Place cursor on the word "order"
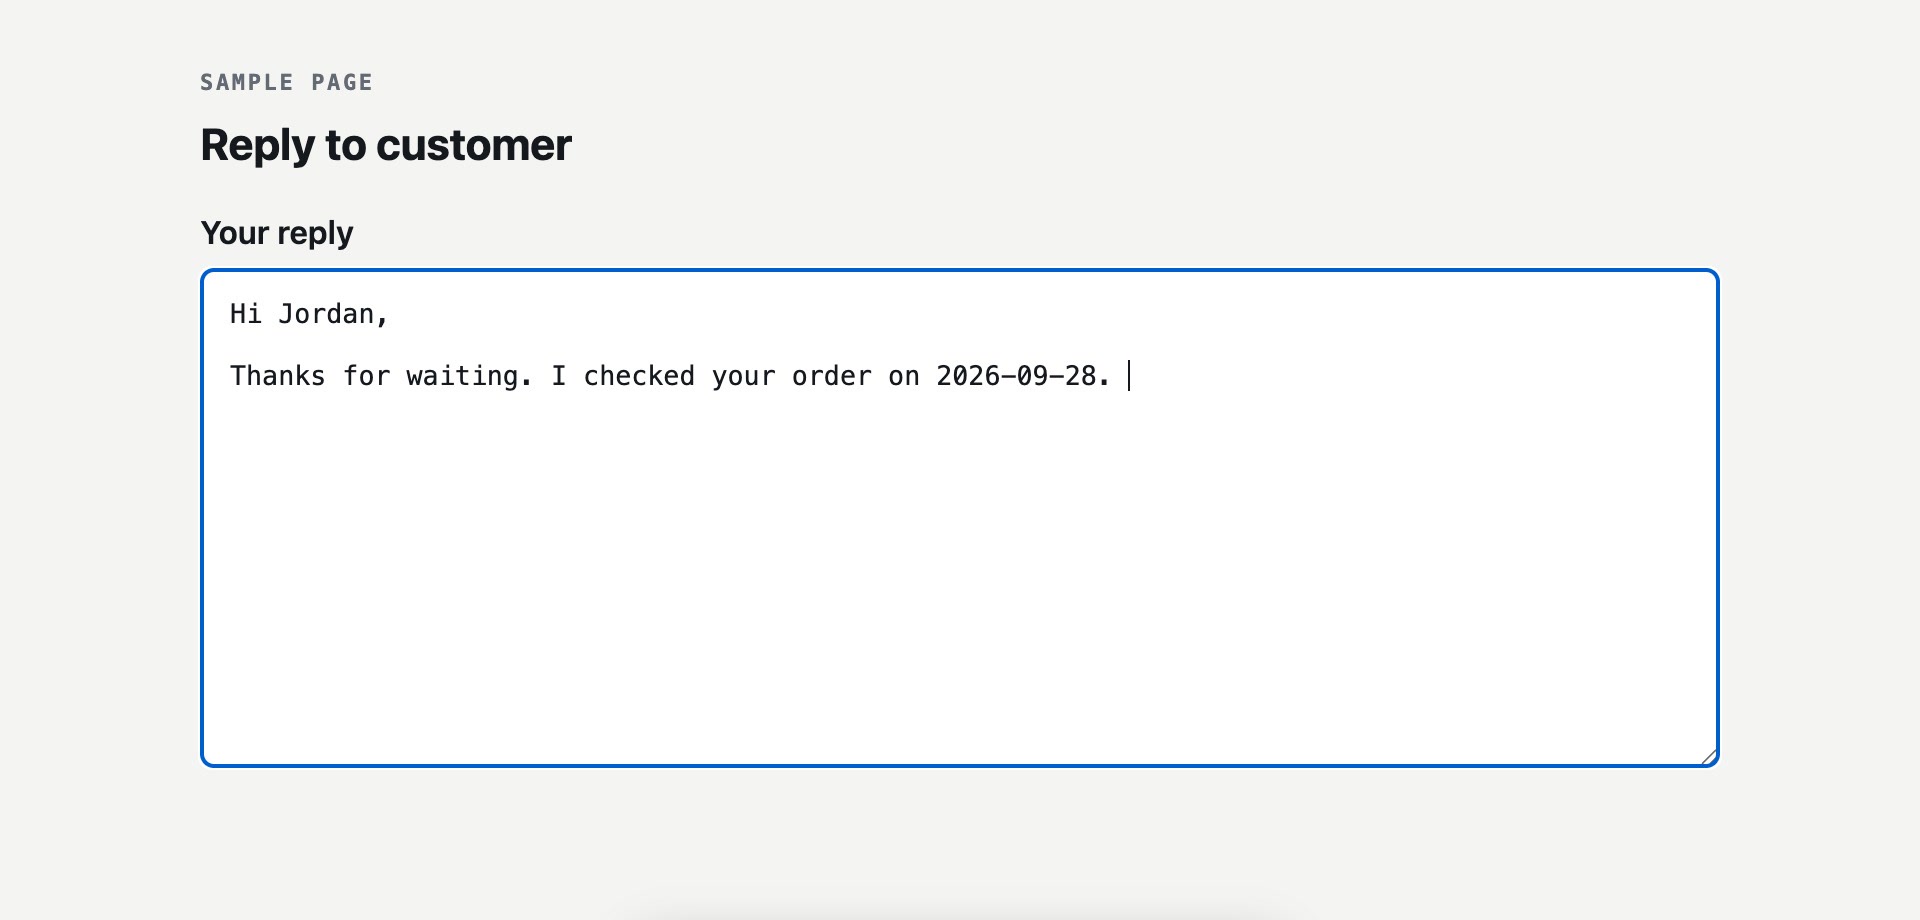The height and width of the screenshot is (920, 1920). [832, 376]
